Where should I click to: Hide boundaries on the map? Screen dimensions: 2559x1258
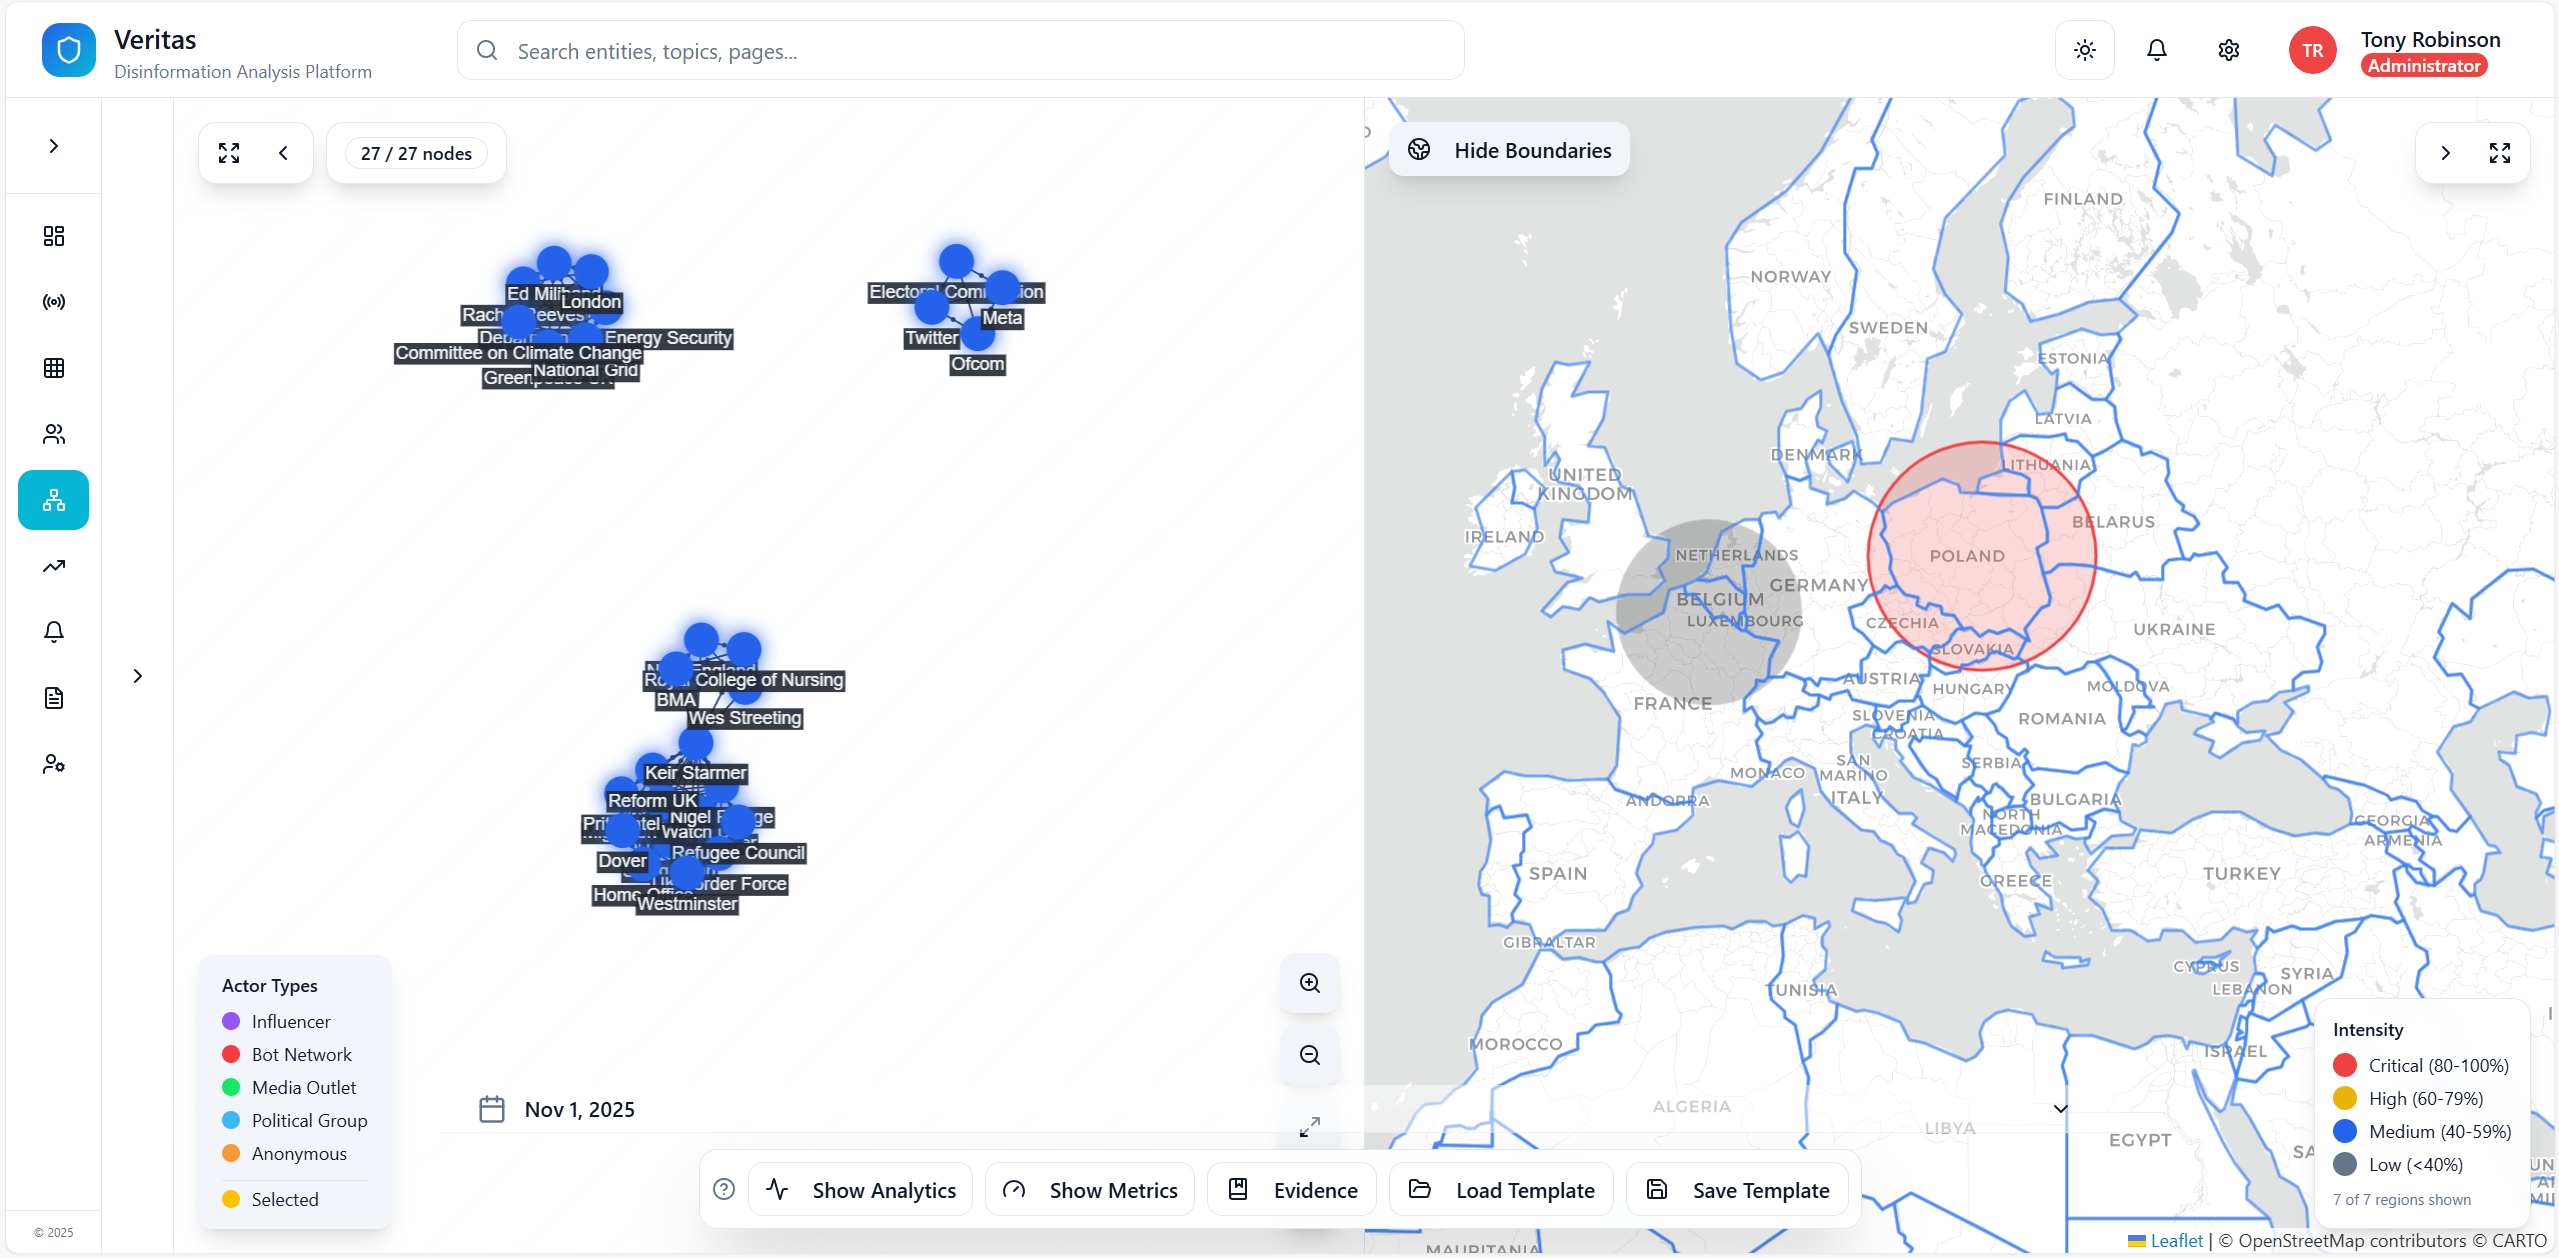pyautogui.click(x=1508, y=149)
